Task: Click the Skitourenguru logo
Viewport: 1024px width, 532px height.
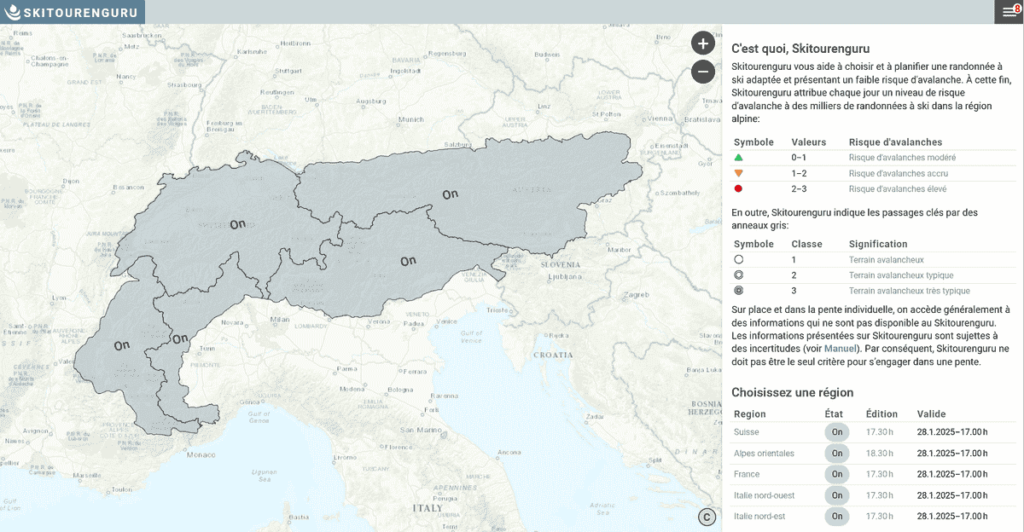Action: click(x=72, y=12)
